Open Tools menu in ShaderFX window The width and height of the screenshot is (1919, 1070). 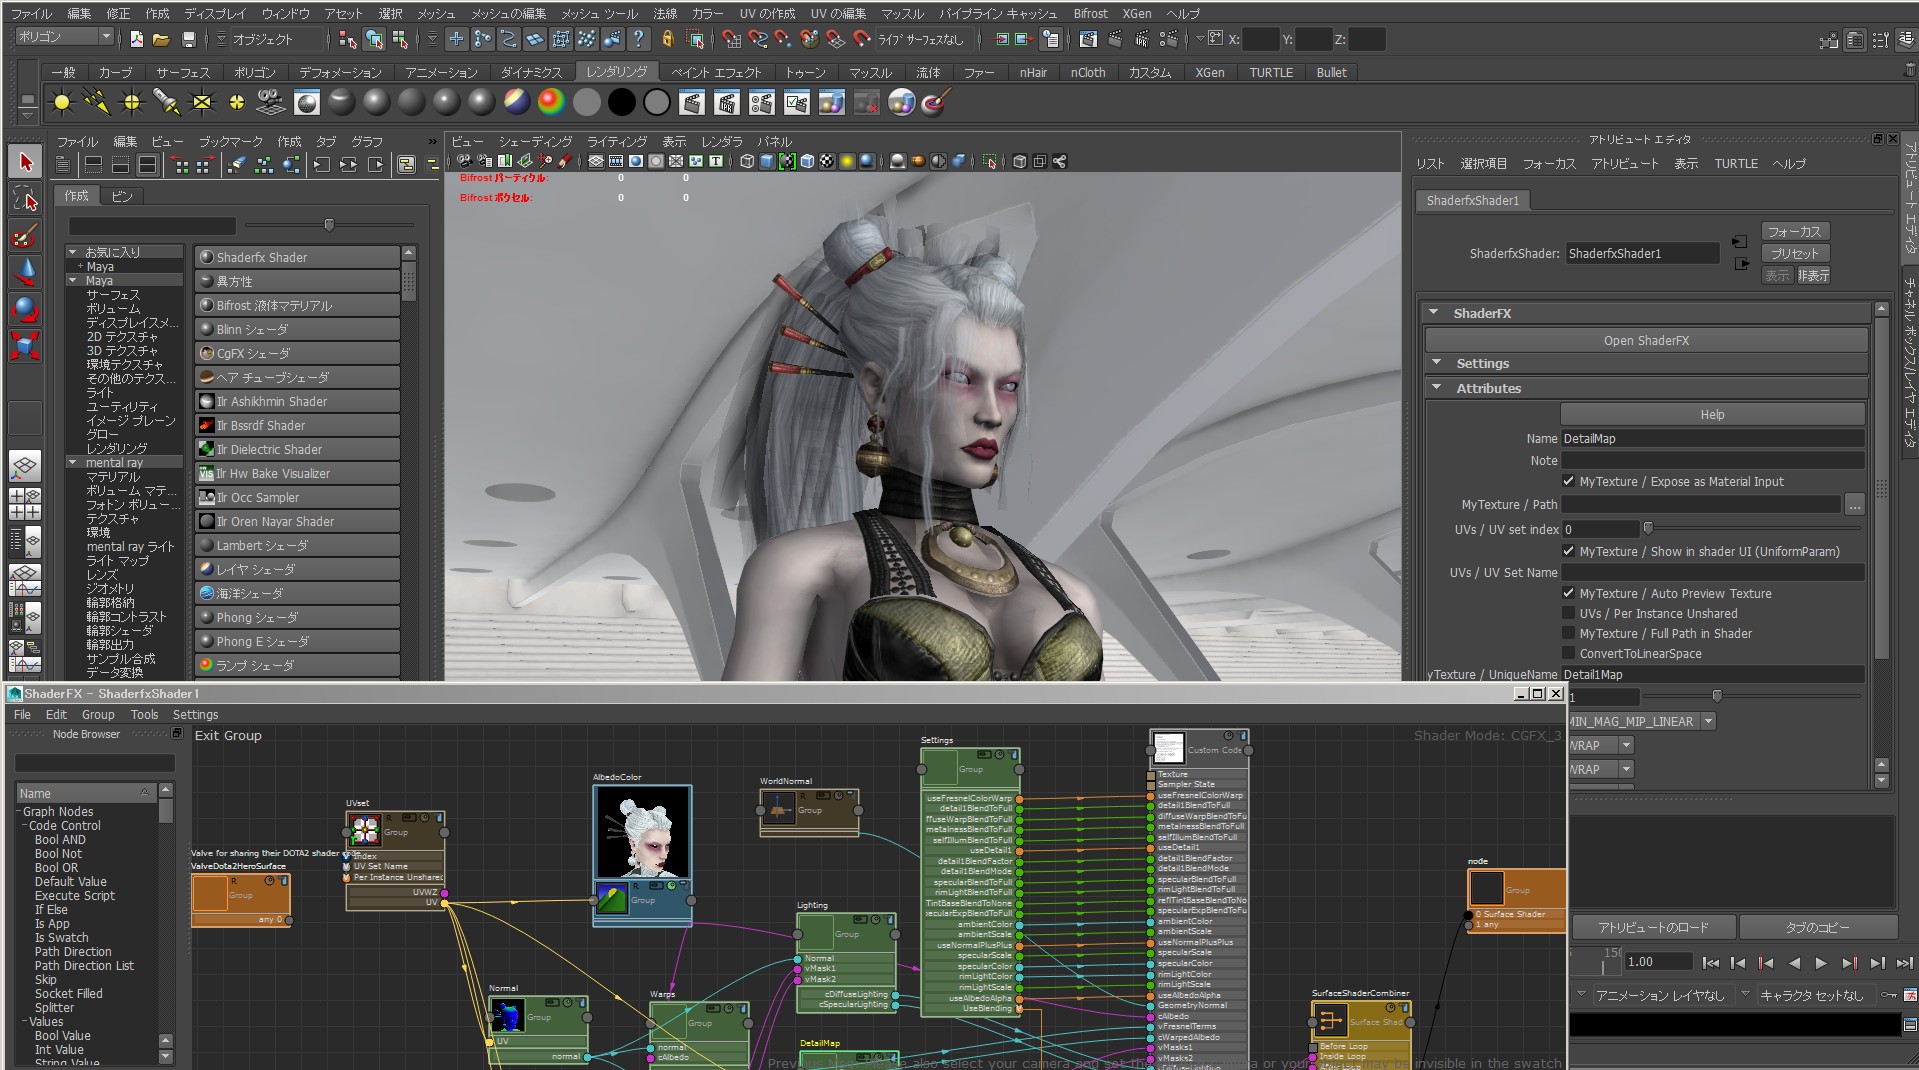144,715
